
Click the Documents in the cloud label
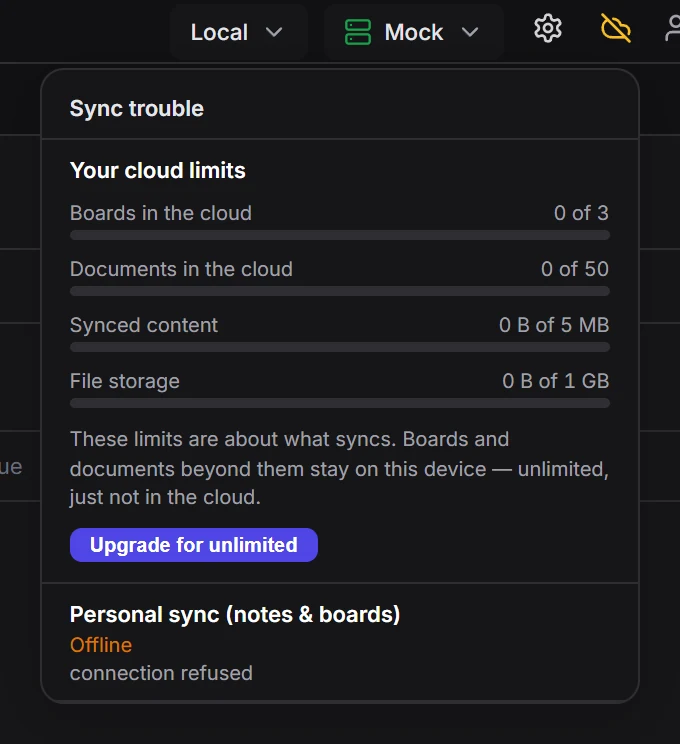pos(181,269)
